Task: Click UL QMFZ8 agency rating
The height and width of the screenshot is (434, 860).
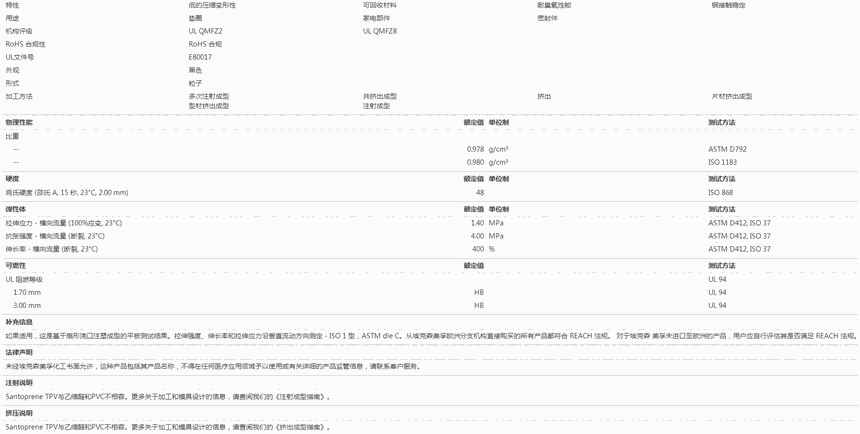Action: (x=379, y=31)
